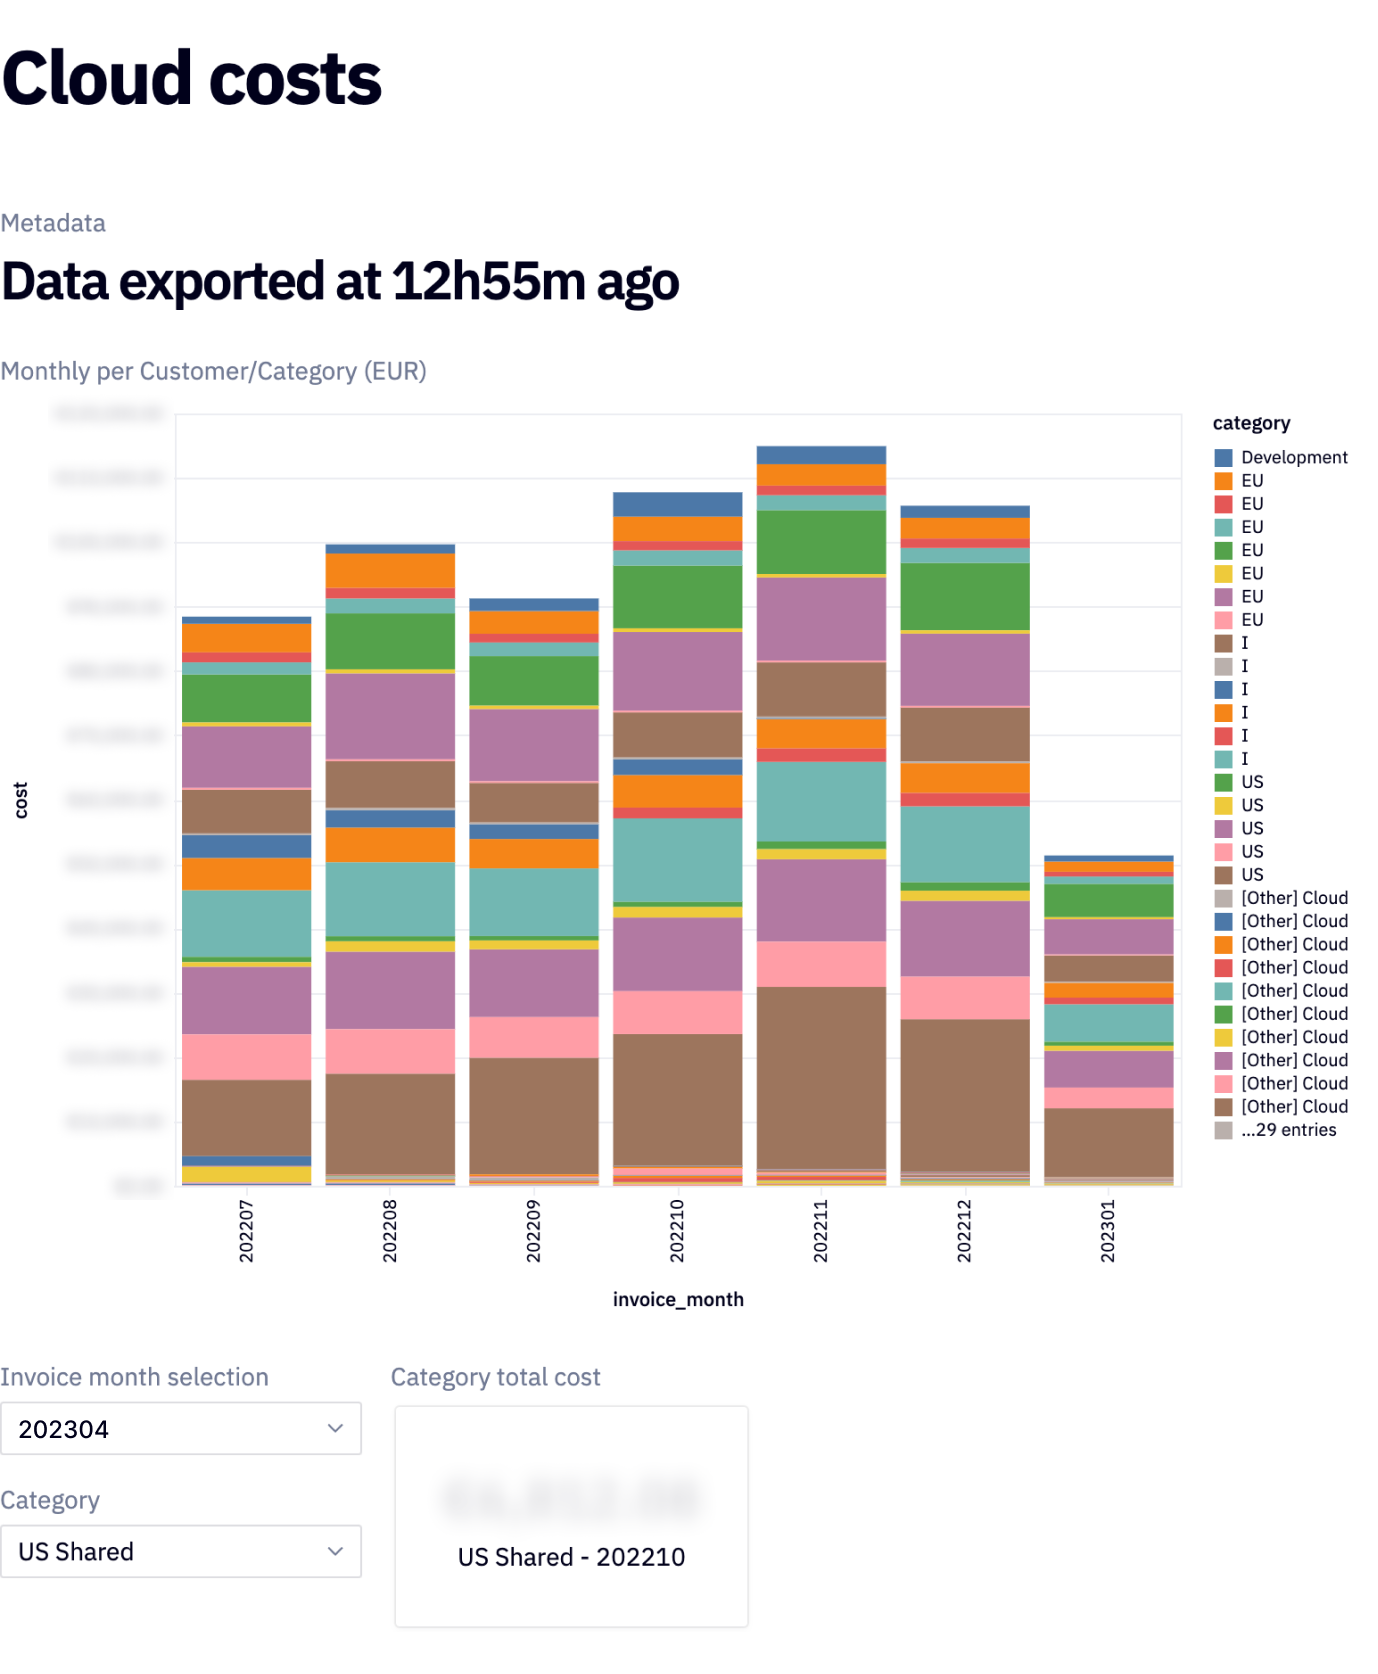1378x1674 pixels.
Task: Click the chevron arrow beside 202304
Action: click(336, 1428)
